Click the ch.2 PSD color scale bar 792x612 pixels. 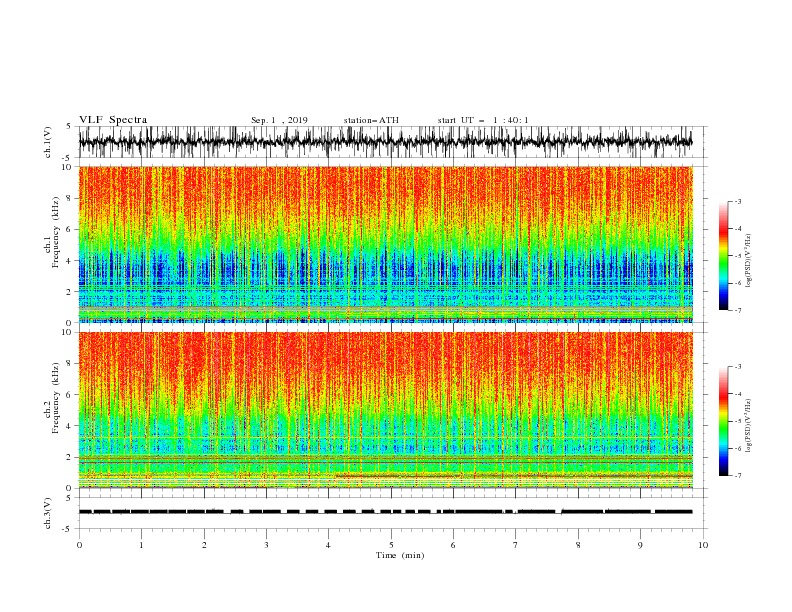724,421
